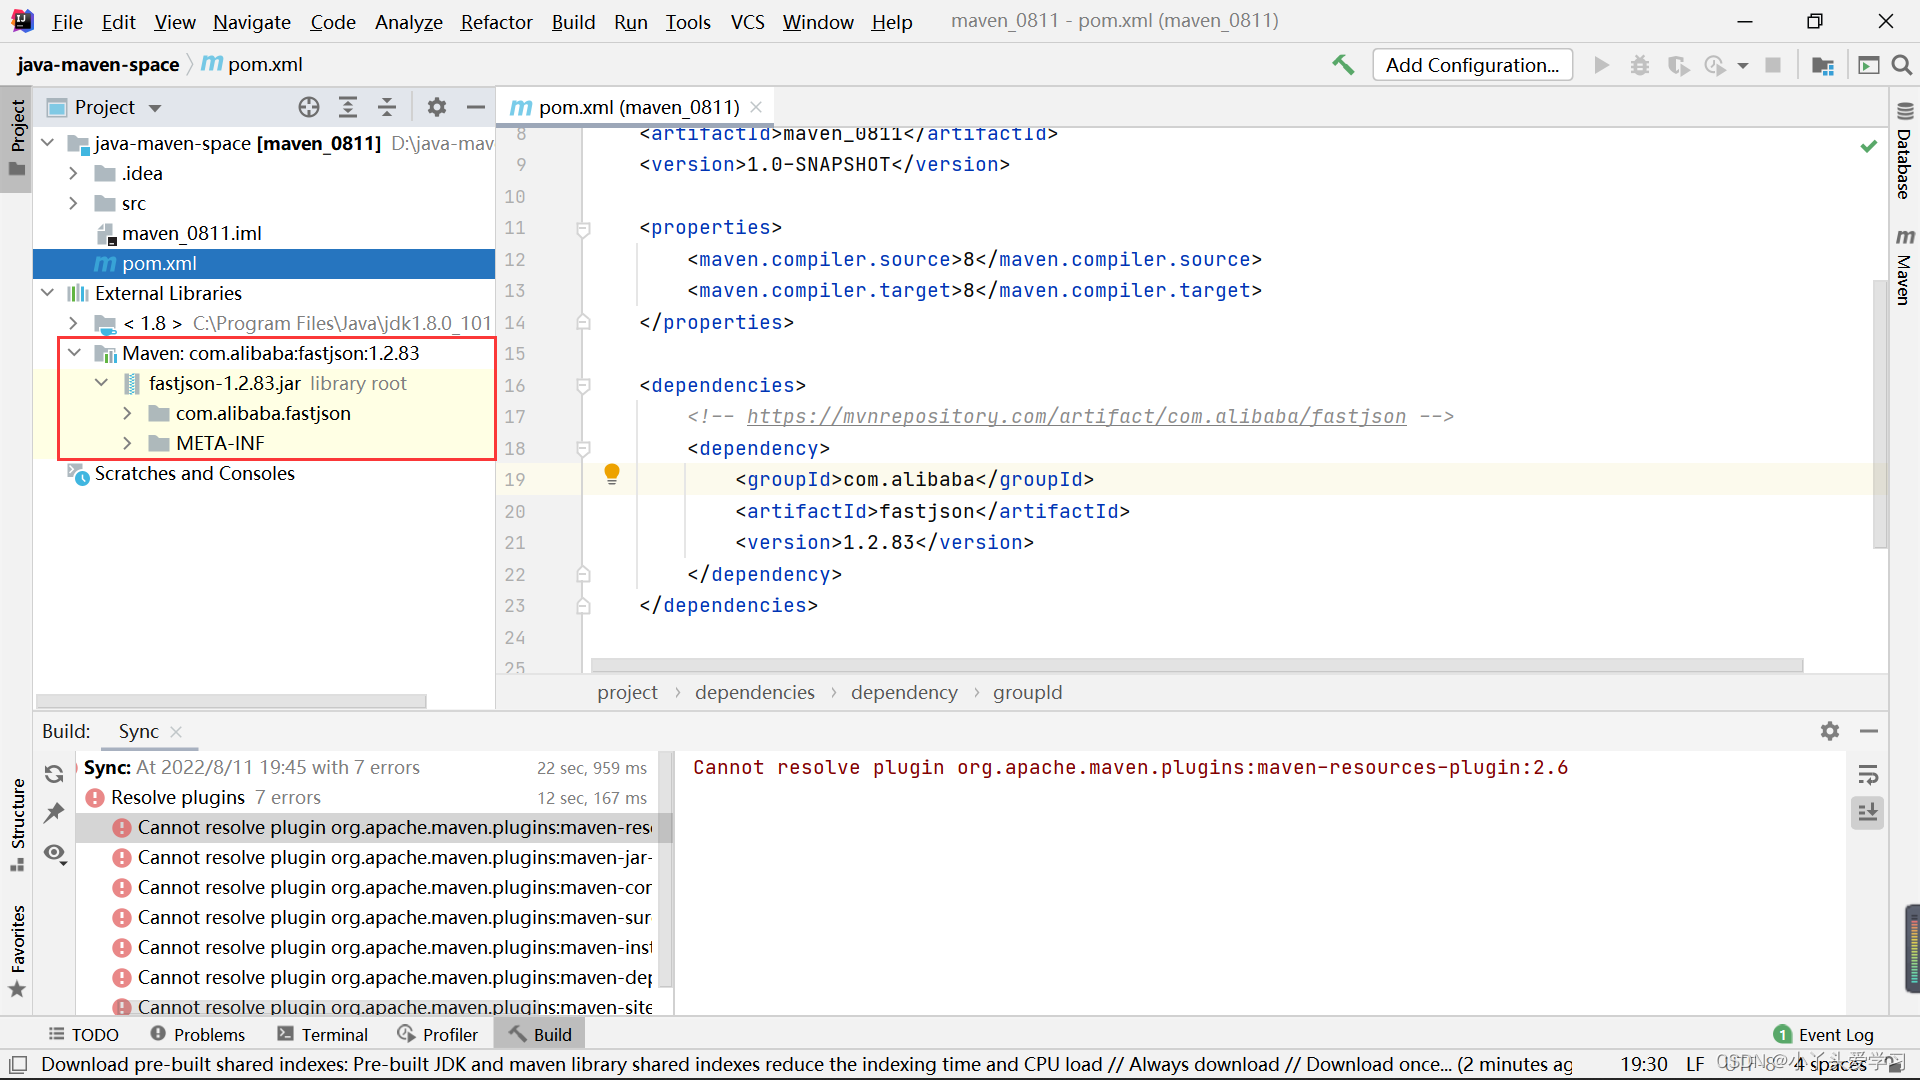Select pom.xml in project tree
Screen dimensions: 1920x1080
(264, 263)
